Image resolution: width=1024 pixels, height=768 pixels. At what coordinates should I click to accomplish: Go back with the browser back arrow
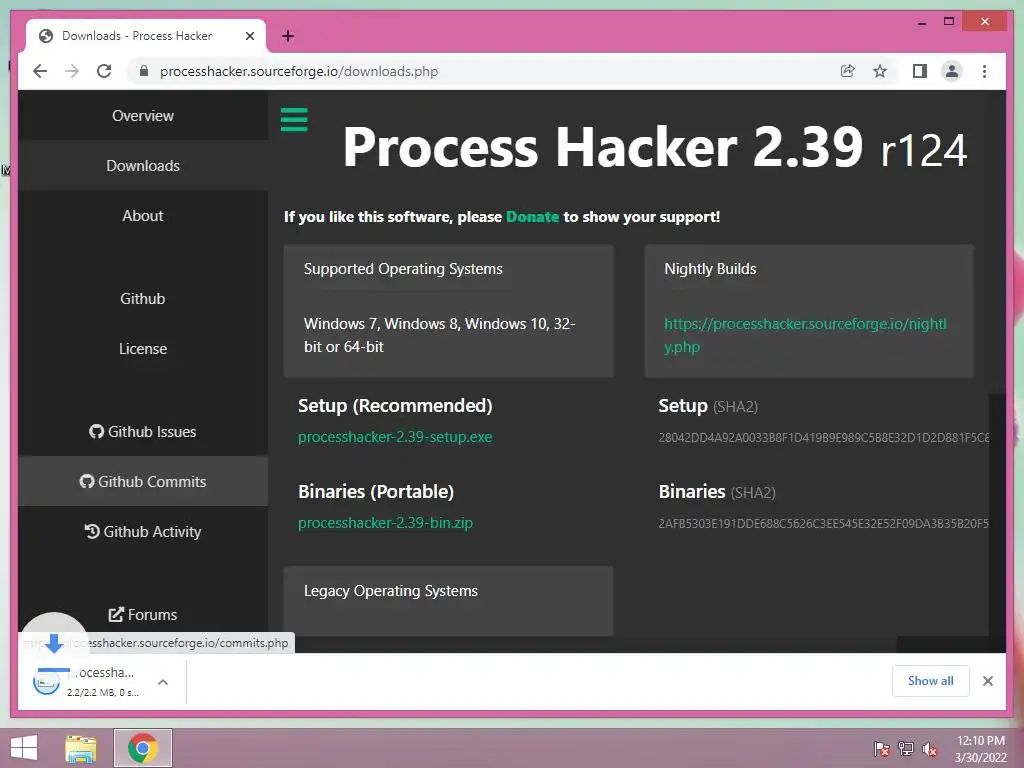tap(40, 71)
